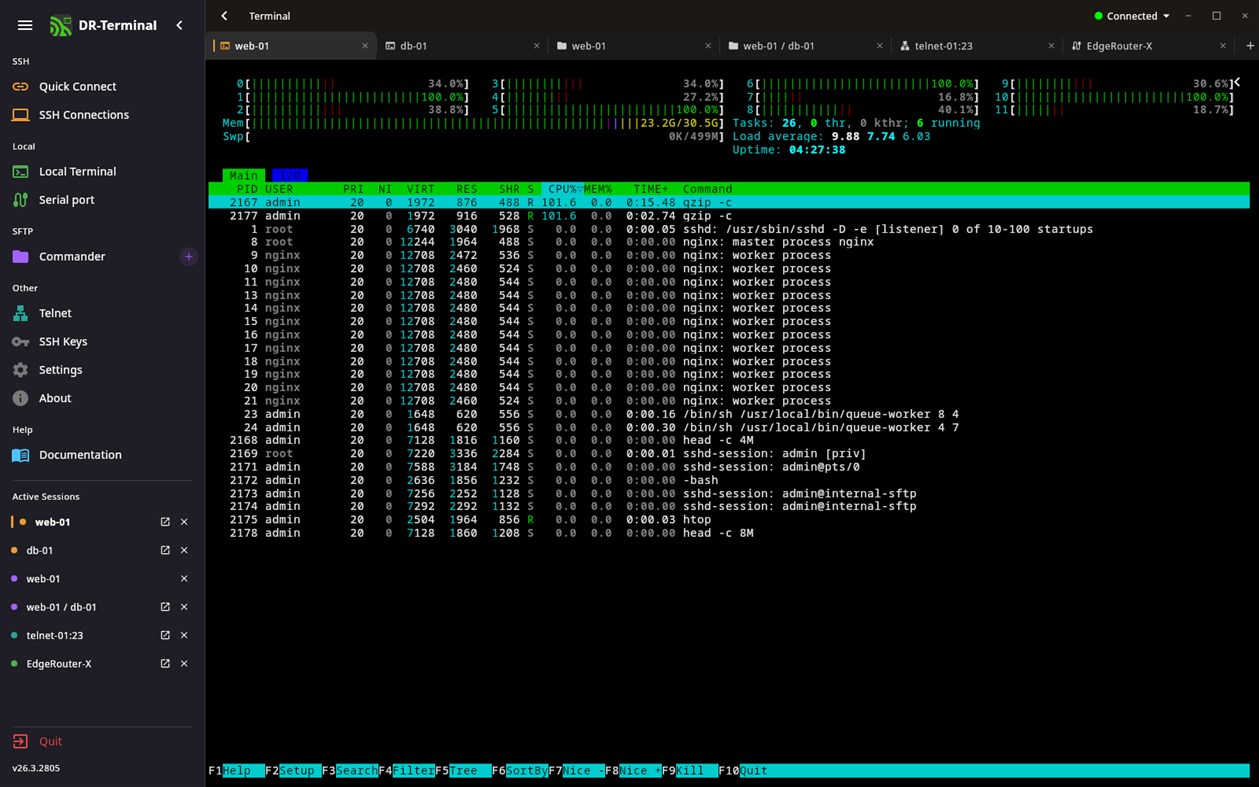The height and width of the screenshot is (787, 1259).
Task: Pop out the db-01 session into a new window
Action: [165, 550]
